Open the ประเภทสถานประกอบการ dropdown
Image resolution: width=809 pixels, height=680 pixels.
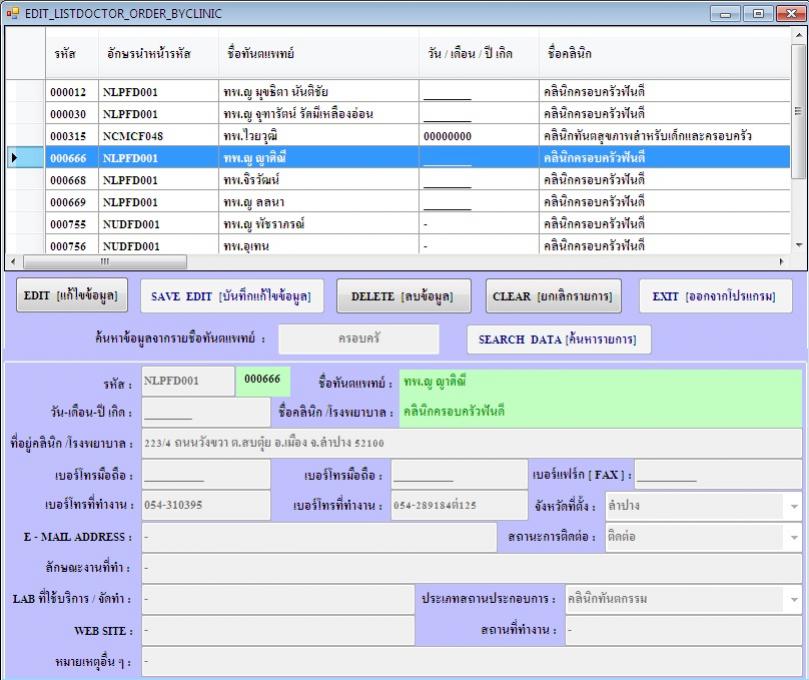click(x=794, y=600)
